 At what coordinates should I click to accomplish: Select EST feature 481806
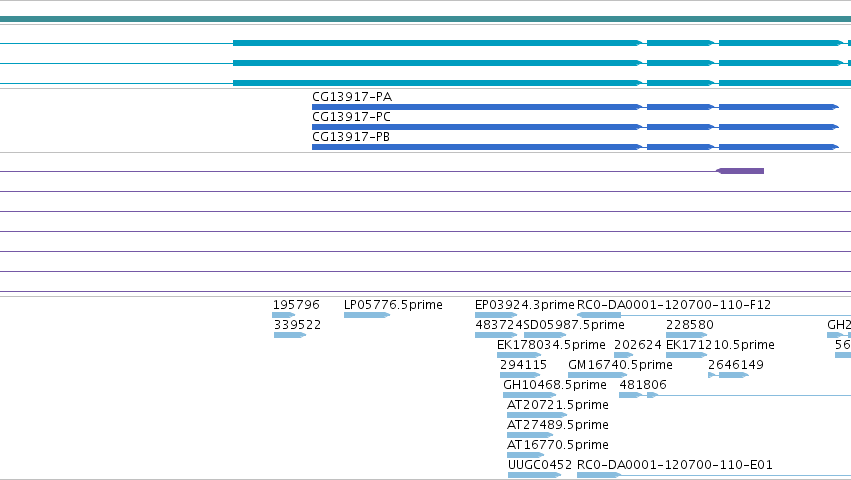coord(643,385)
